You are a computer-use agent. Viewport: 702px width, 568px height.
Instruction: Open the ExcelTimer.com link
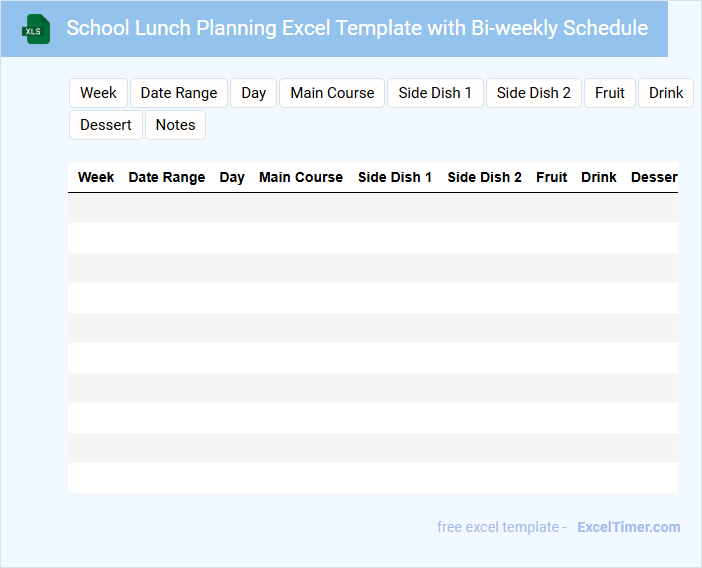coord(628,527)
